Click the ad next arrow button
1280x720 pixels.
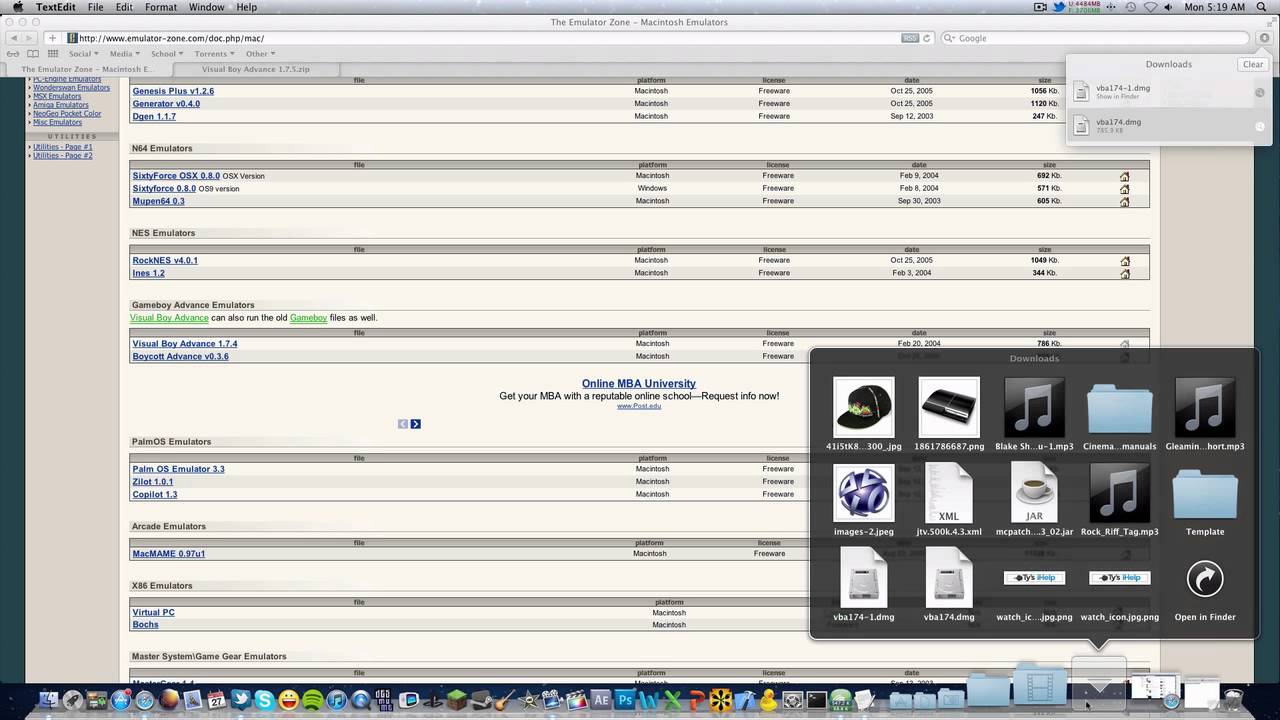tap(416, 424)
